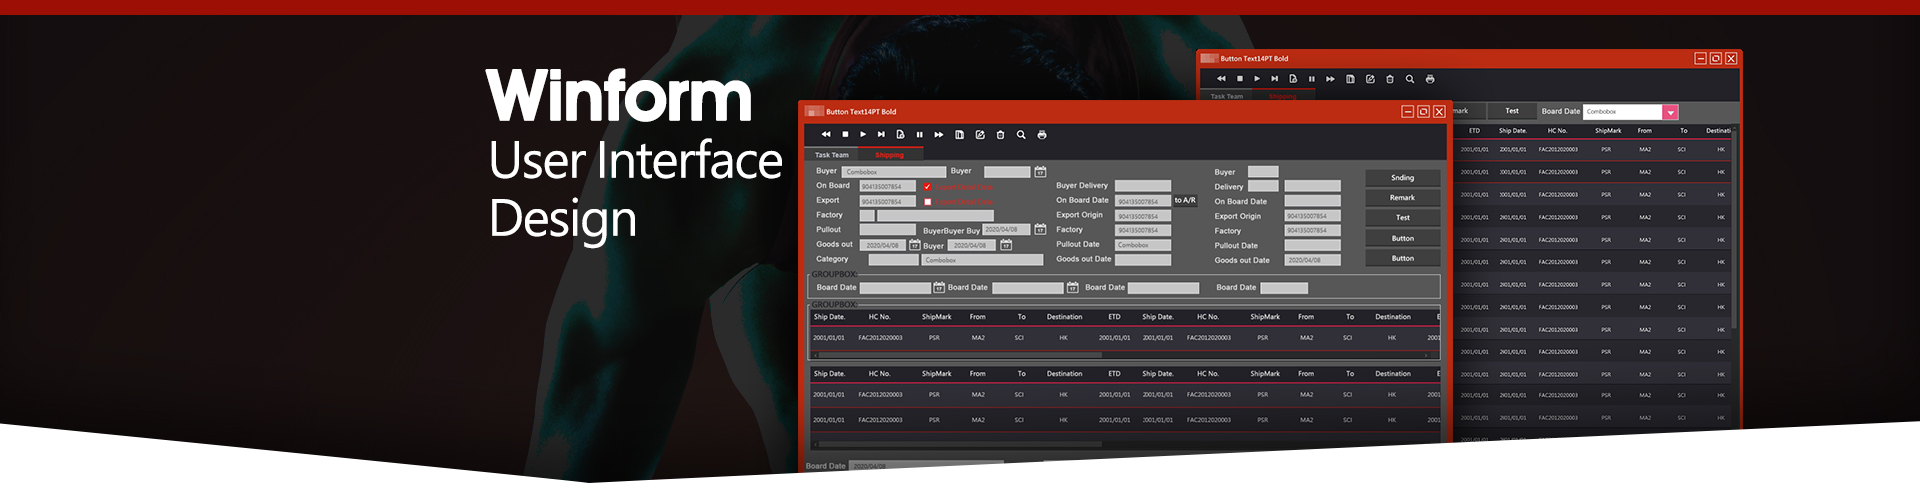
Task: Click the fast-forward icon in the front window toolbar
Action: tap(939, 135)
